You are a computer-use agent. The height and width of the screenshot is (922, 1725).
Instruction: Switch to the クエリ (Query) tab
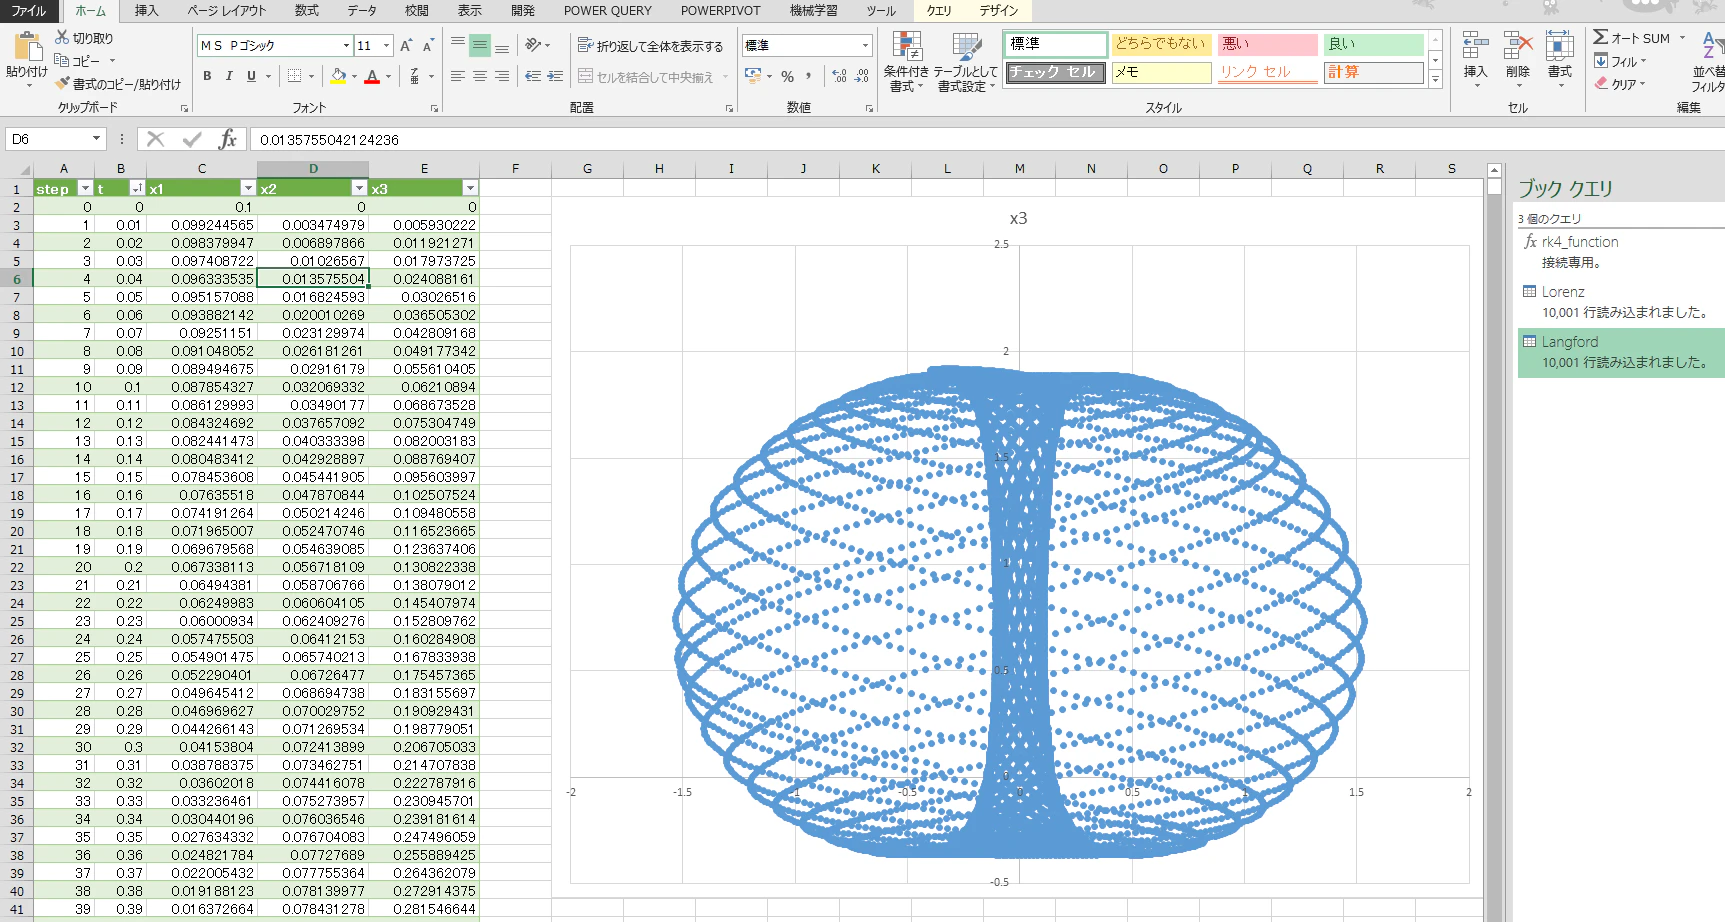(x=939, y=11)
